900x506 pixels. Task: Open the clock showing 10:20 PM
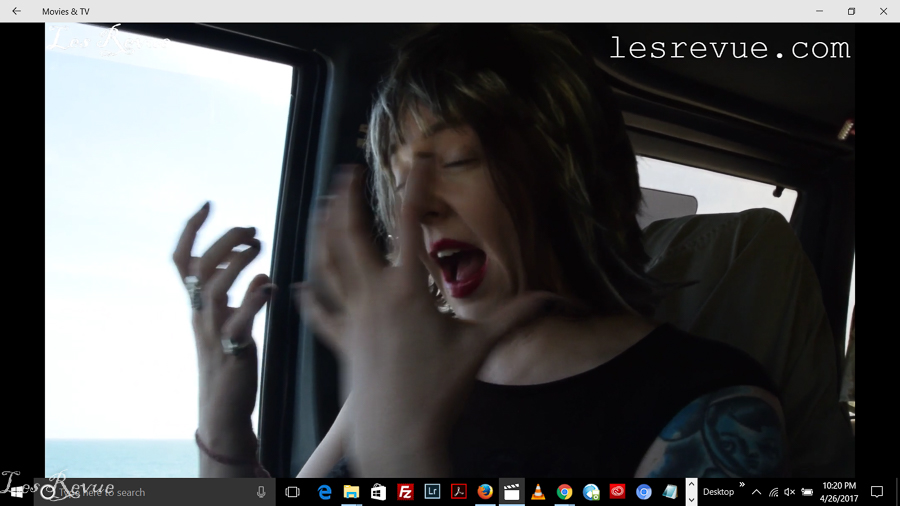coord(838,492)
